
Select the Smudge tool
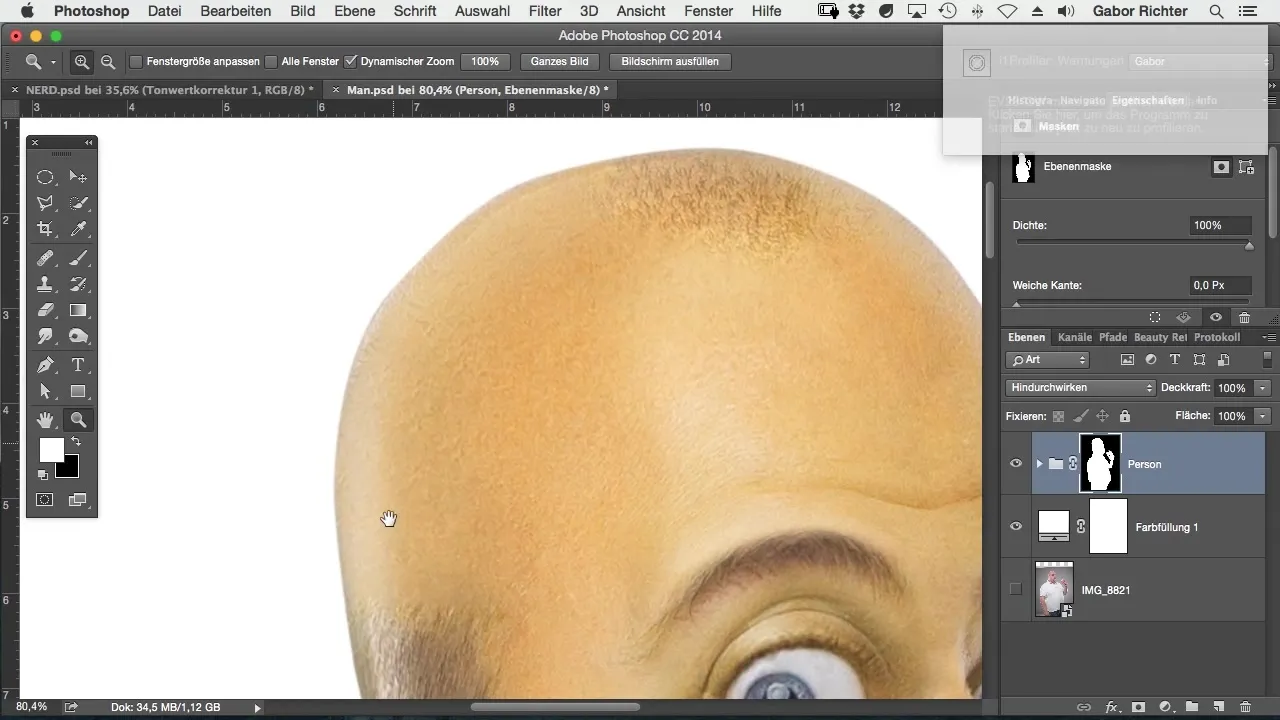point(45,337)
